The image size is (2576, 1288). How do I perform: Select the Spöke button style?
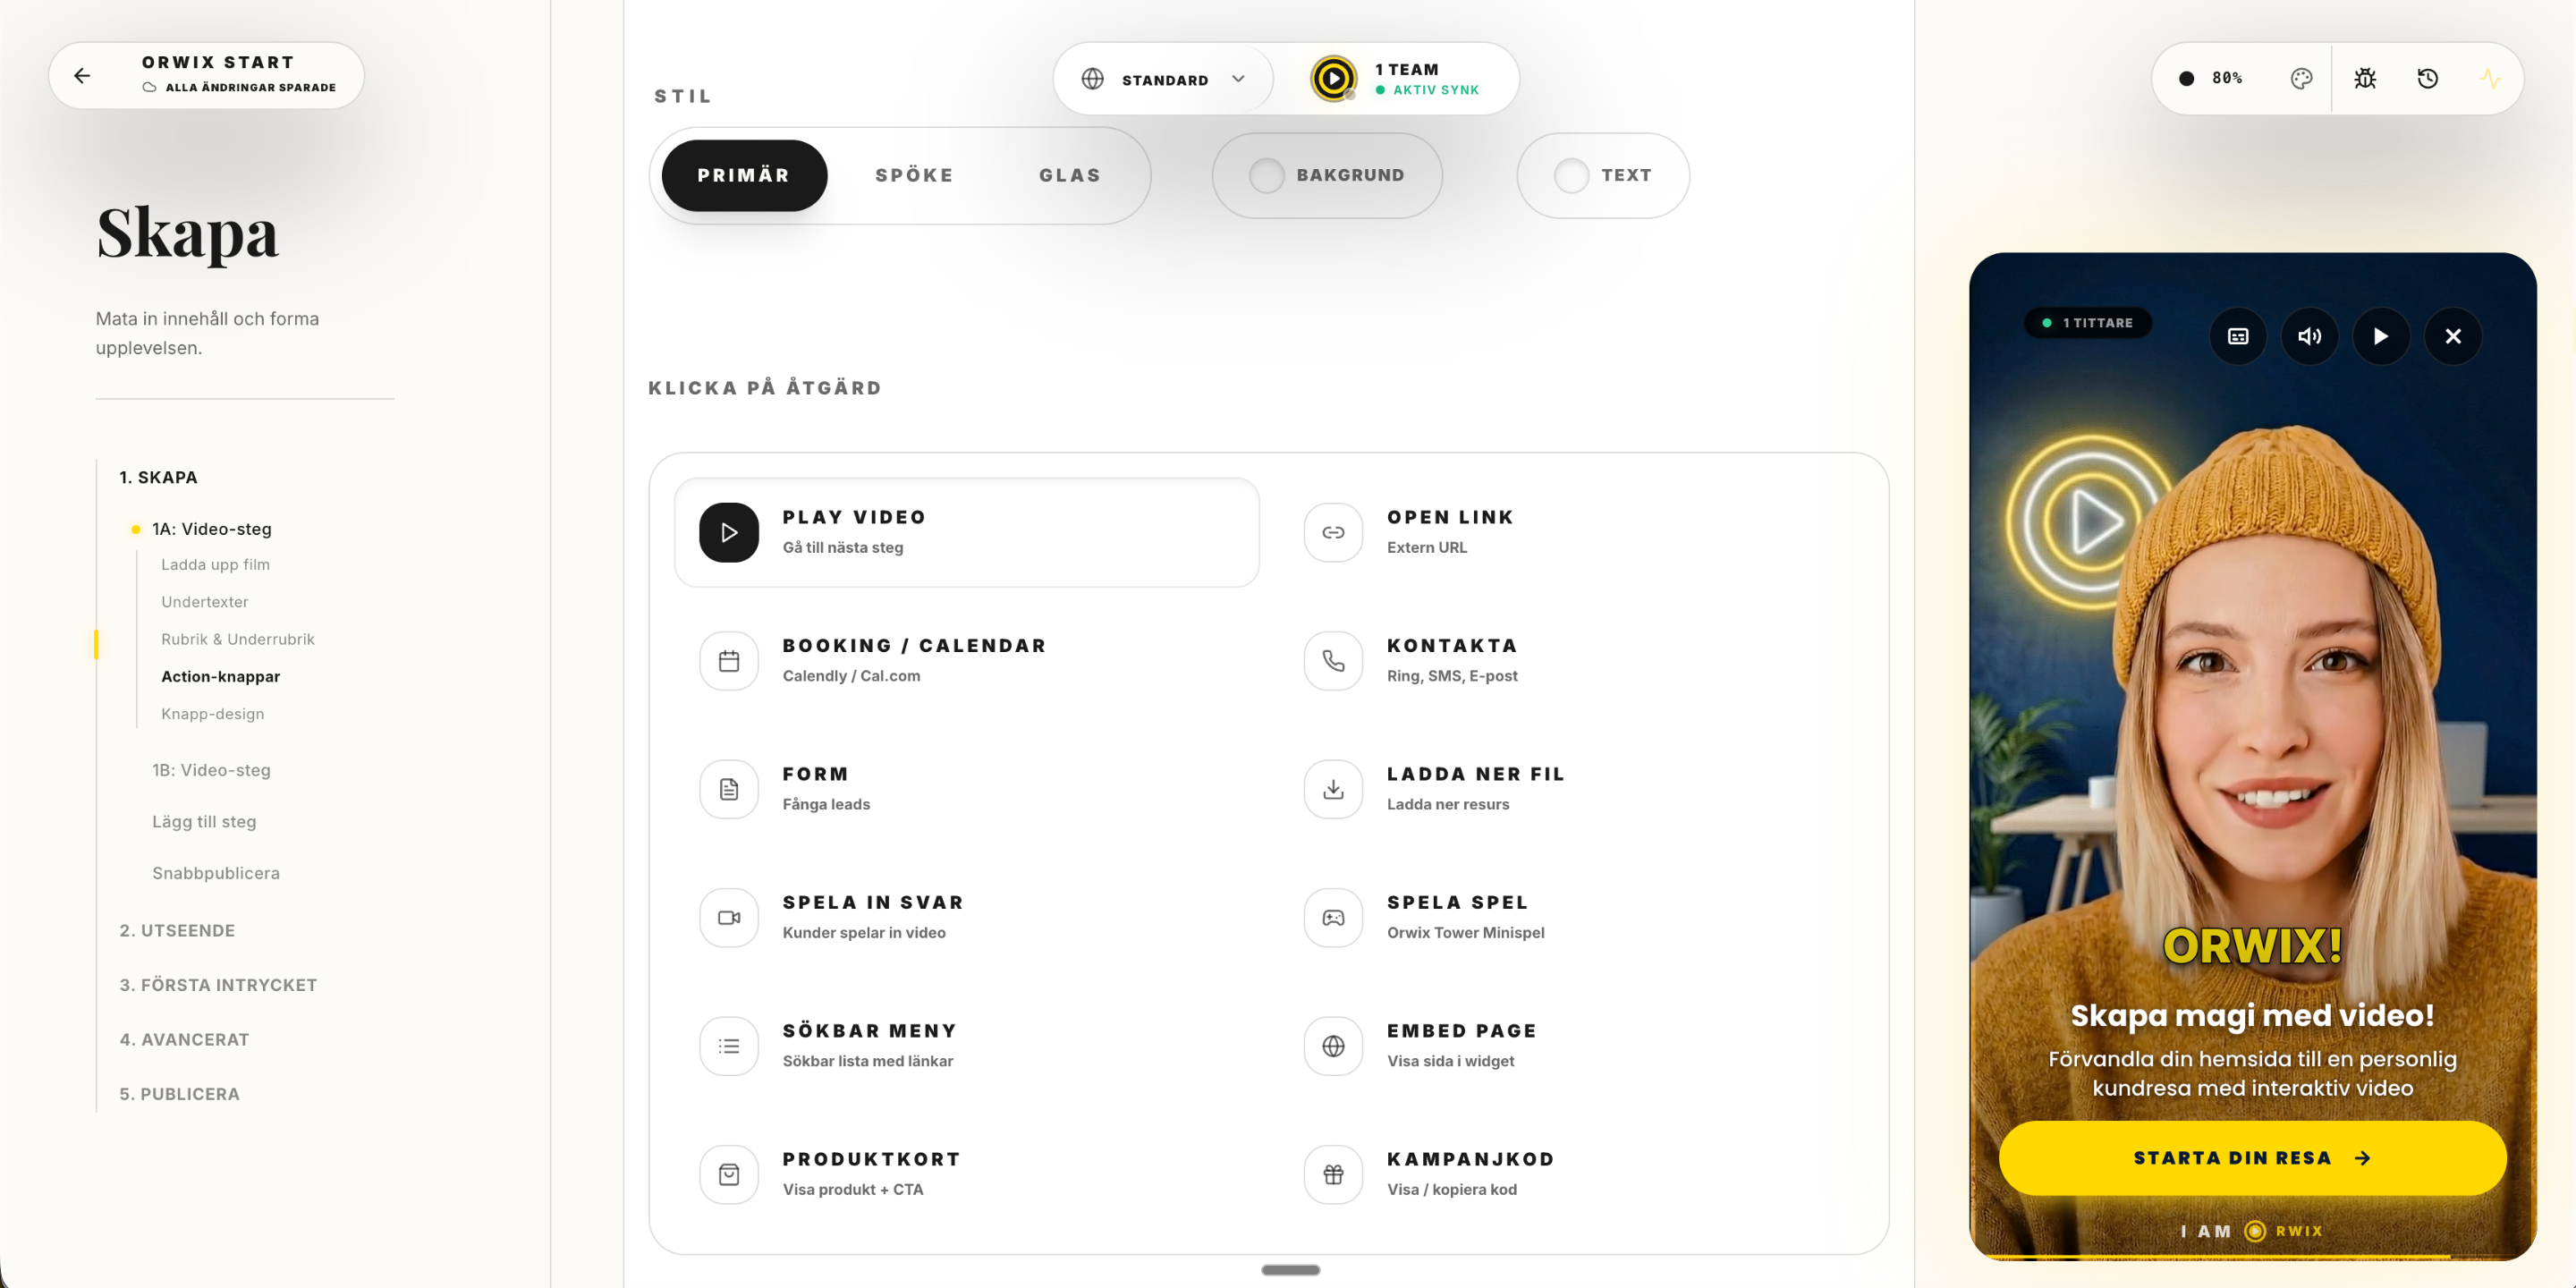[x=914, y=175]
